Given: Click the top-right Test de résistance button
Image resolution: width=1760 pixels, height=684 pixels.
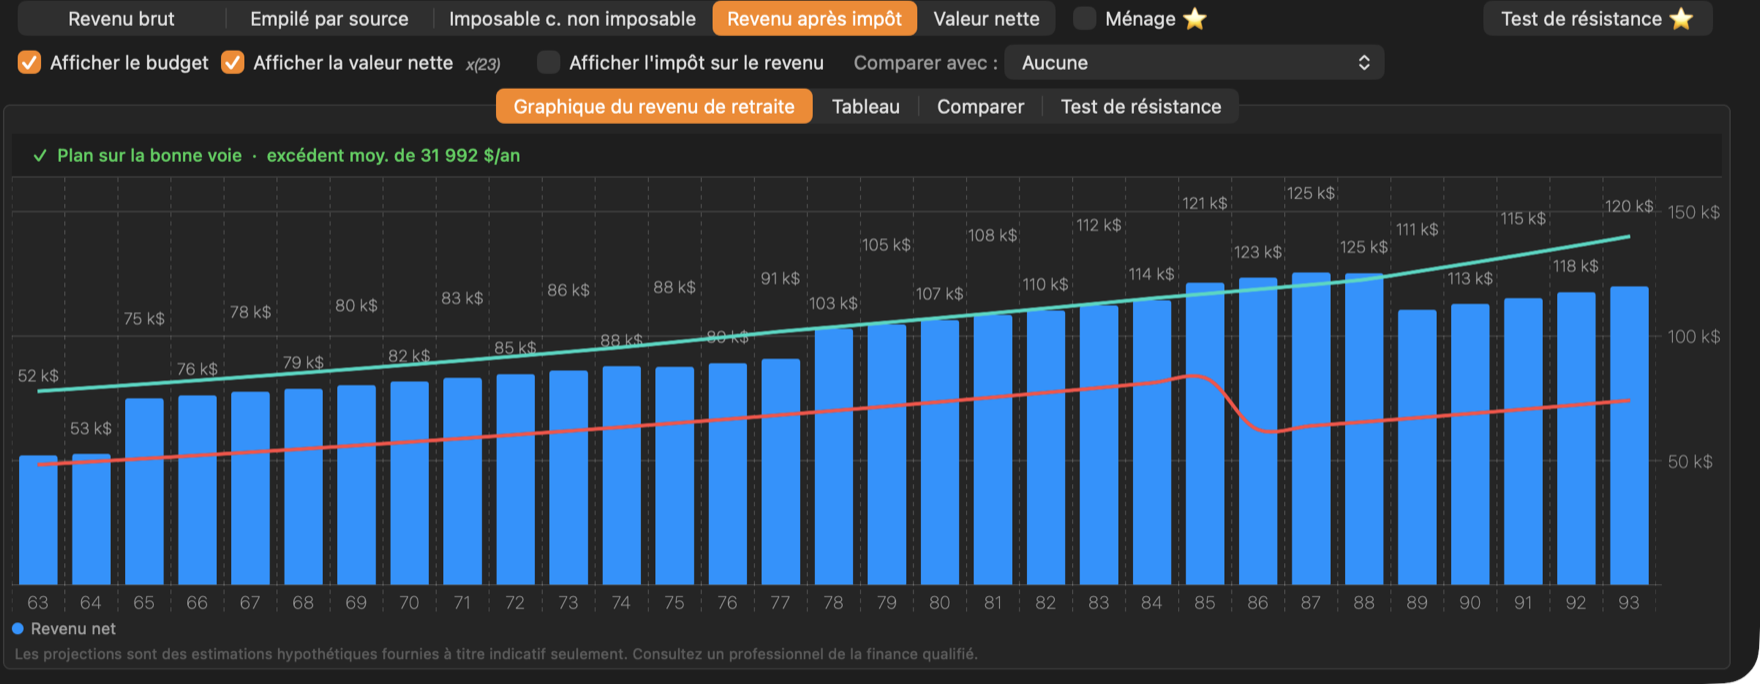Looking at the screenshot, I should (1597, 18).
